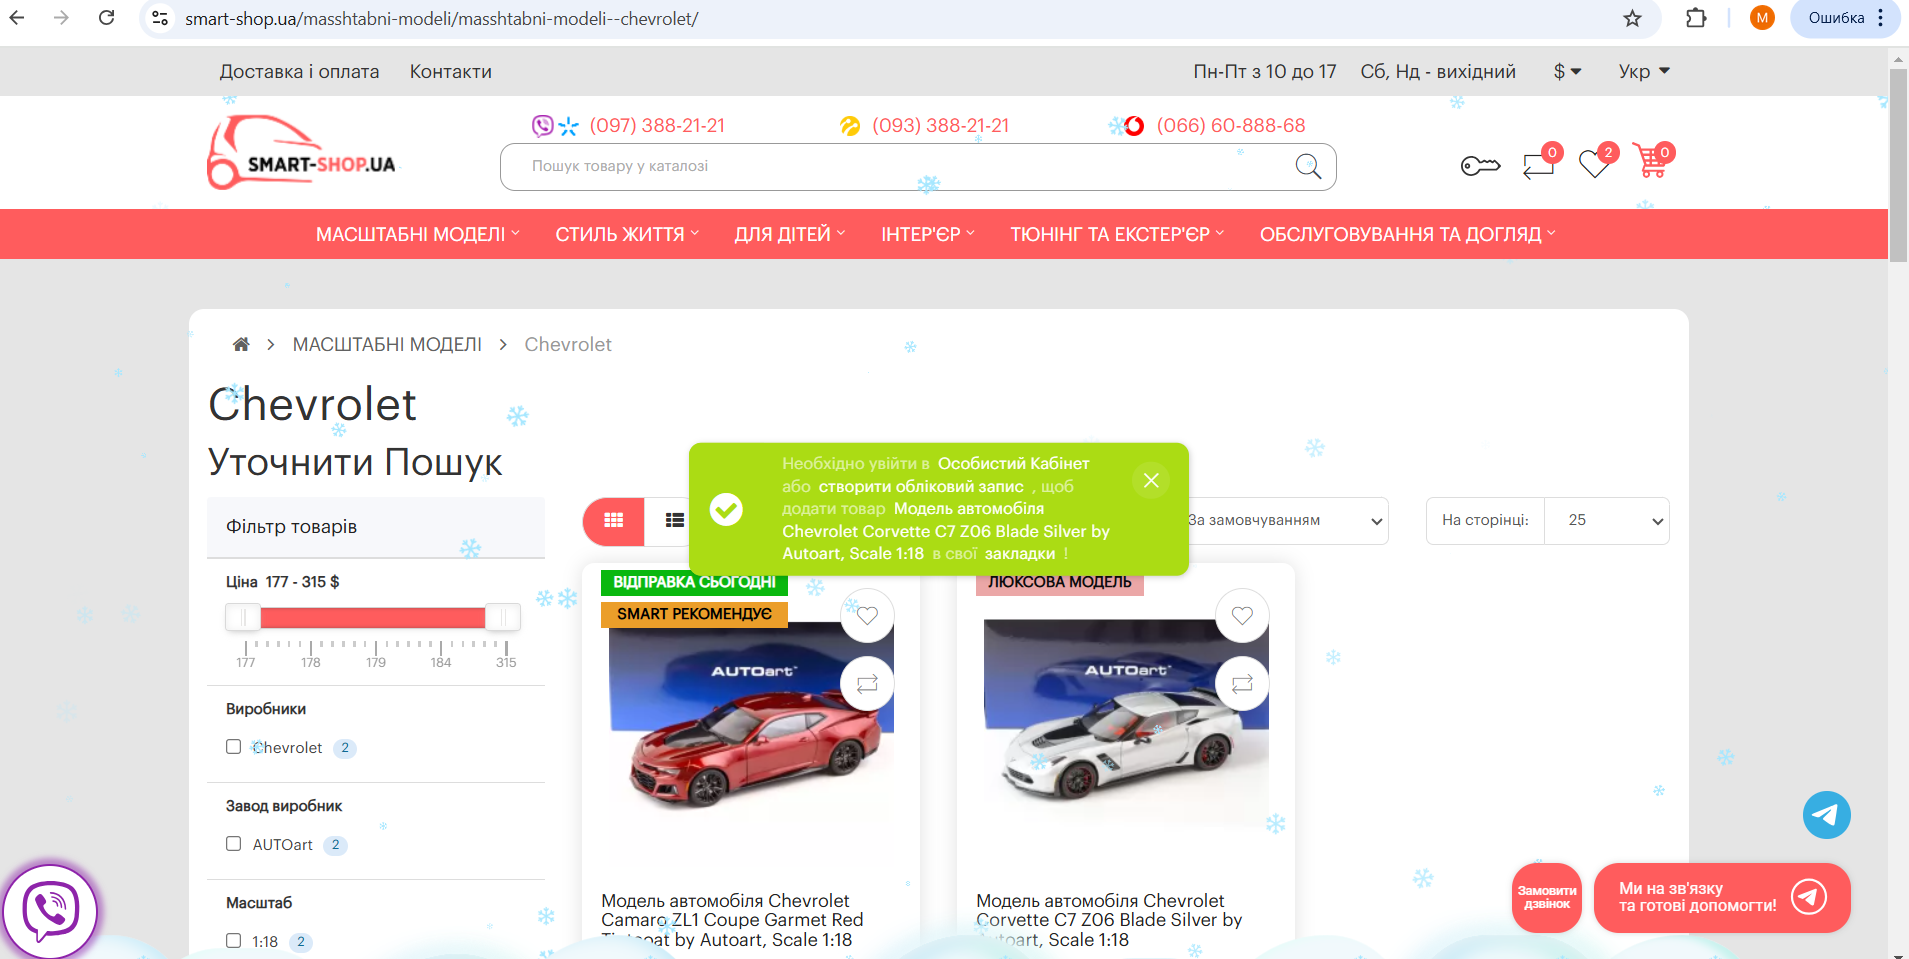
Task: Close the green notification popup
Action: pos(1151,480)
